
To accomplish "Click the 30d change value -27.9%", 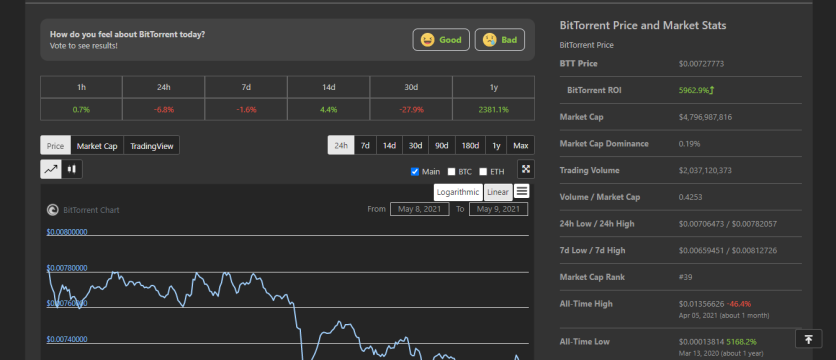I will point(411,109).
